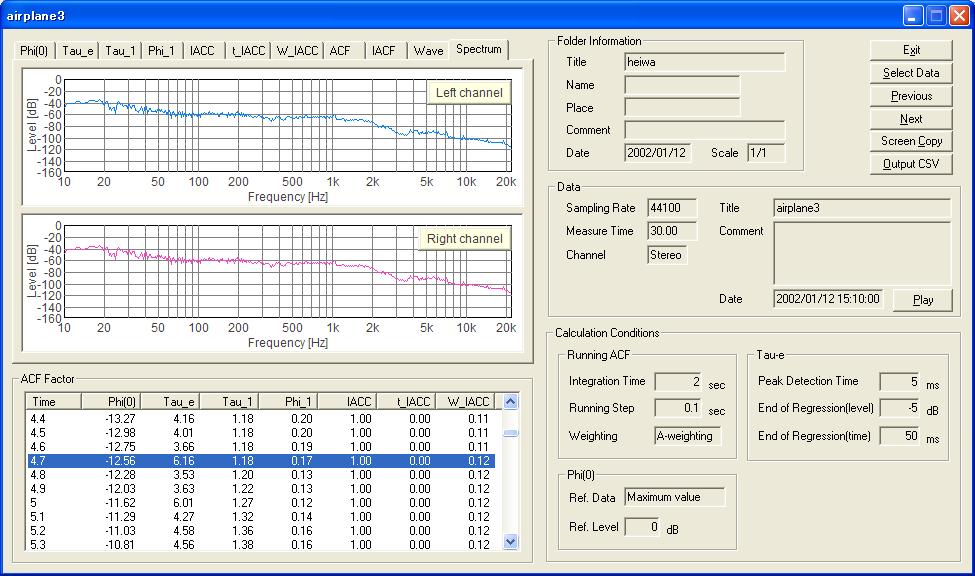Click the Screen Copy button
This screenshot has width=975, height=576.
coord(911,141)
